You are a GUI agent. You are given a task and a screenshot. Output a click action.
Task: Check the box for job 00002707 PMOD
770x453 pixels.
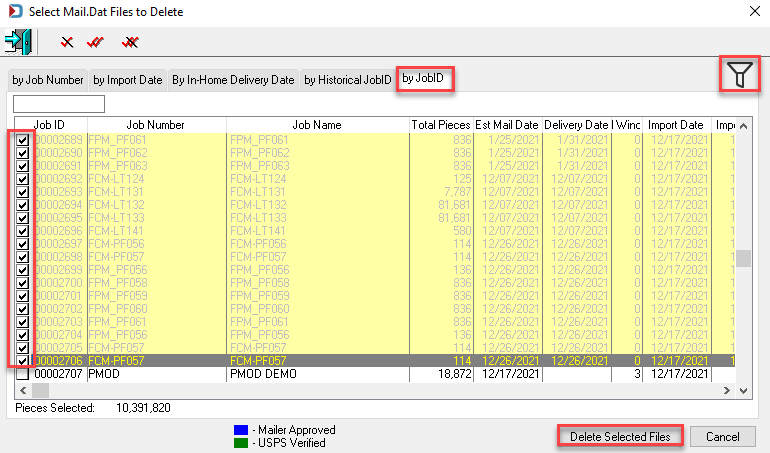(22, 374)
